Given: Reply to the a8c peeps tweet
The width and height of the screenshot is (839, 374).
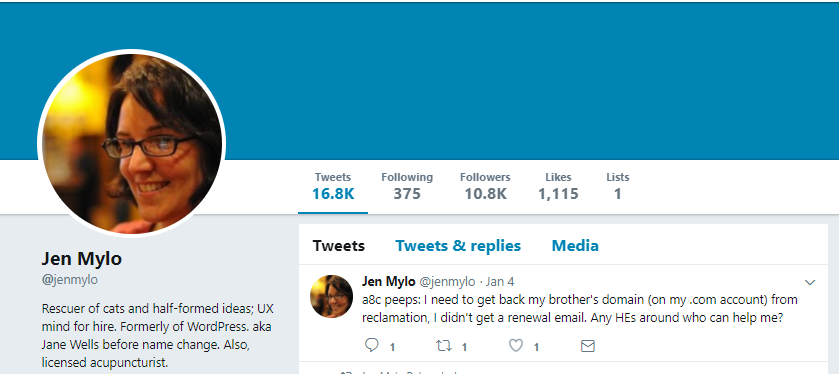Looking at the screenshot, I should [372, 346].
